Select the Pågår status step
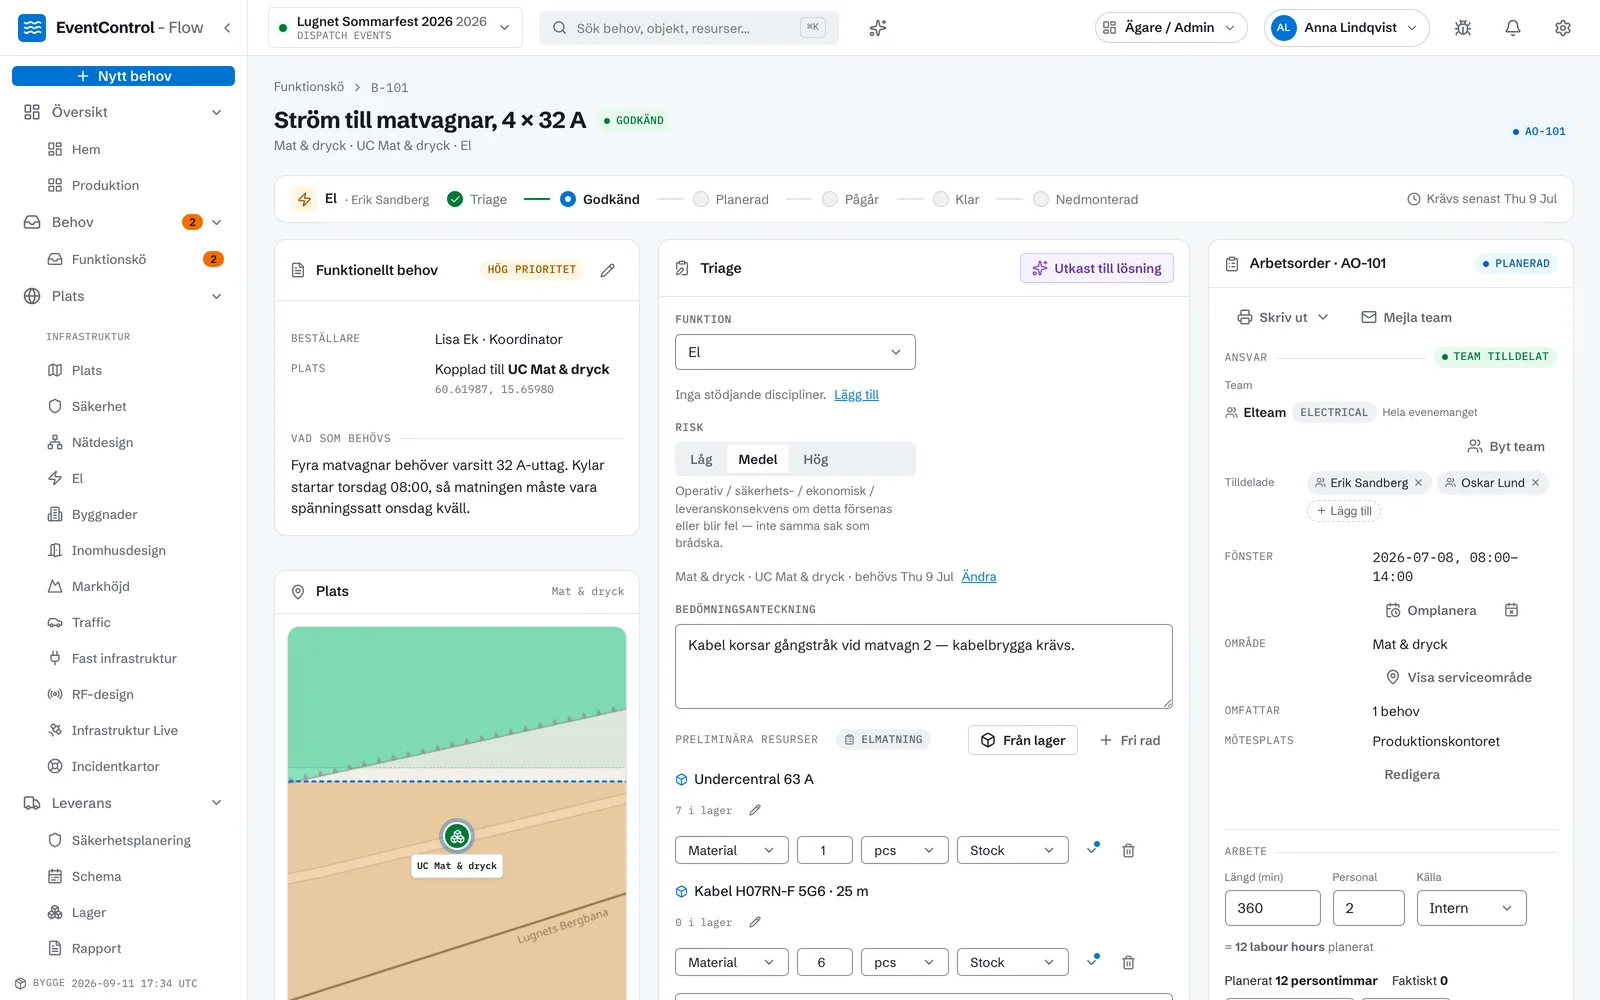 850,200
